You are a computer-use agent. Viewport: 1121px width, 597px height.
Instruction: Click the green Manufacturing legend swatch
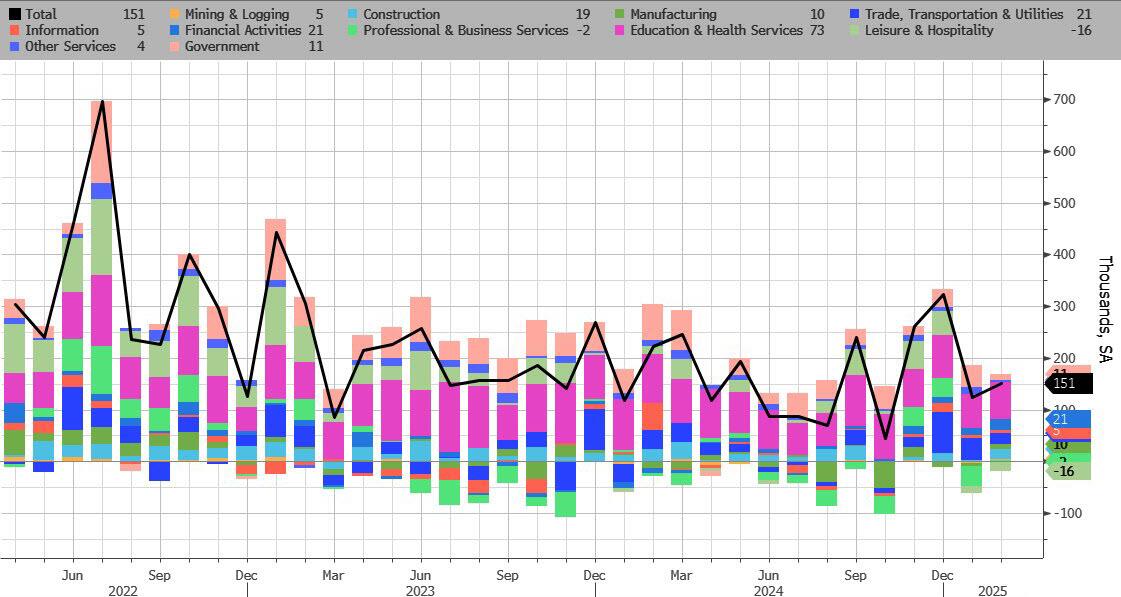(x=620, y=14)
